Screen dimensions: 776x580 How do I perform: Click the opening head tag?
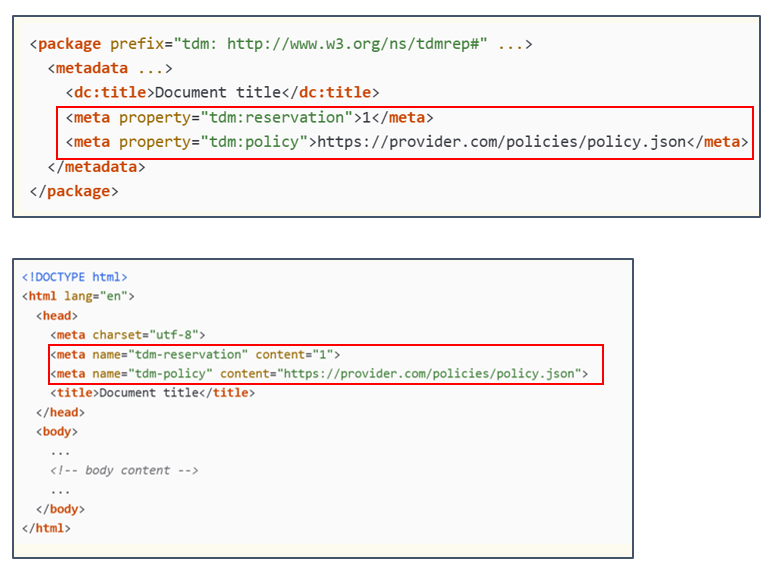click(x=57, y=316)
